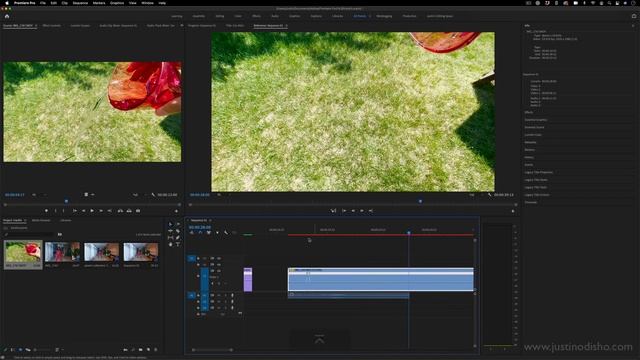Click the Home icon below the menu bar
This screenshot has width=640, height=360.
7,16
